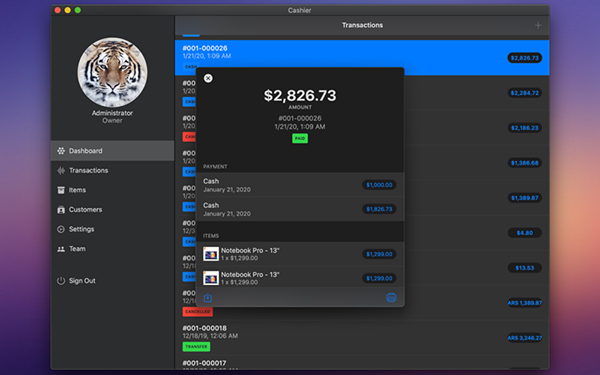600x375 pixels.
Task: Click the print icon in the popup footer
Action: 391,298
